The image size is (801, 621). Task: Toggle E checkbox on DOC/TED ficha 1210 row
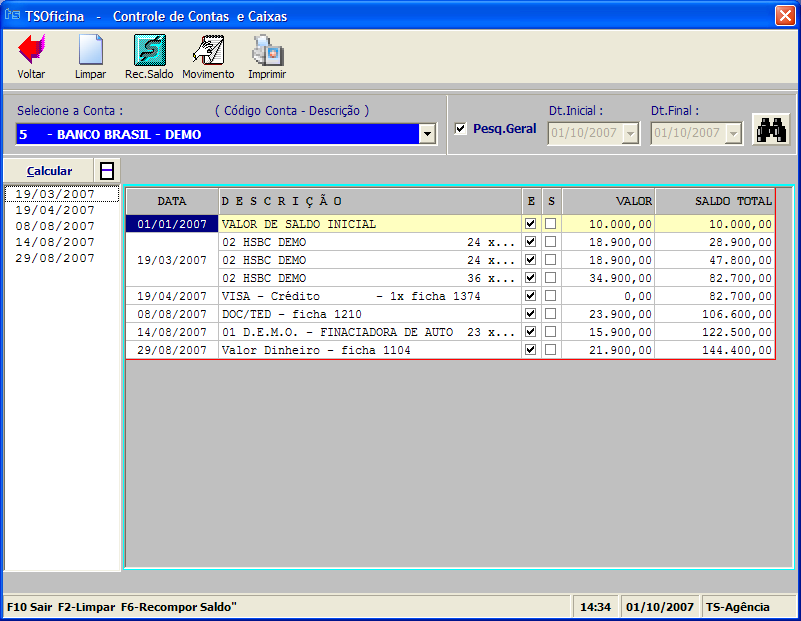[x=530, y=314]
